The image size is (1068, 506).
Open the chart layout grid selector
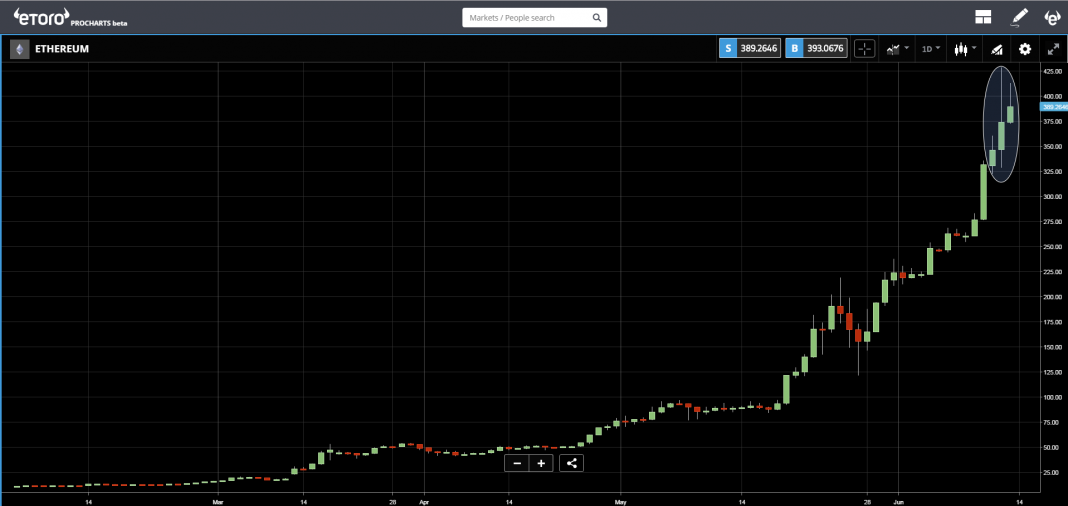pos(983,17)
